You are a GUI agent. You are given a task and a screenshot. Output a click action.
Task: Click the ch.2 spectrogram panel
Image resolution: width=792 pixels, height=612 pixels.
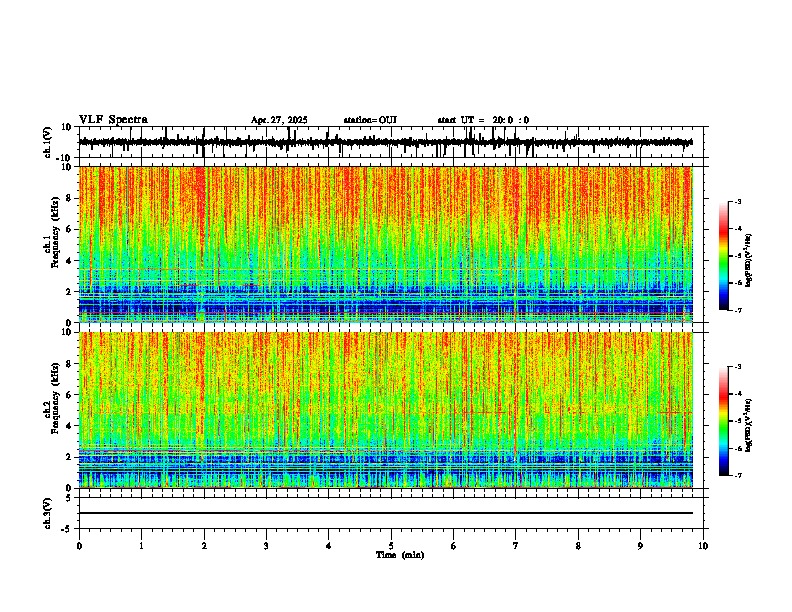coord(386,410)
